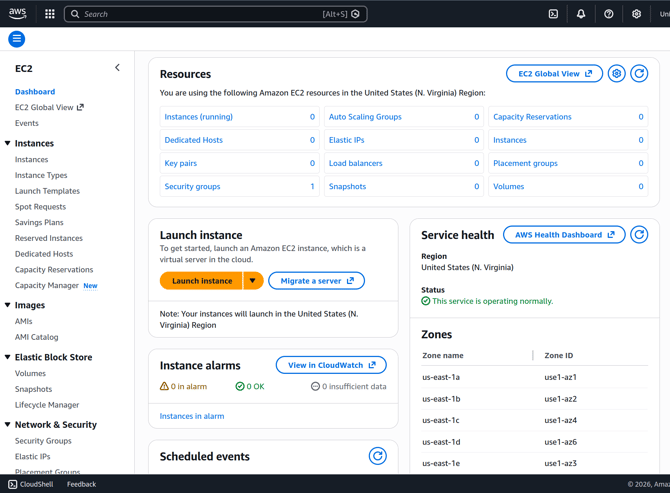The height and width of the screenshot is (493, 670).
Task: Toggle the blue hamburger navigation menu
Action: 17,39
